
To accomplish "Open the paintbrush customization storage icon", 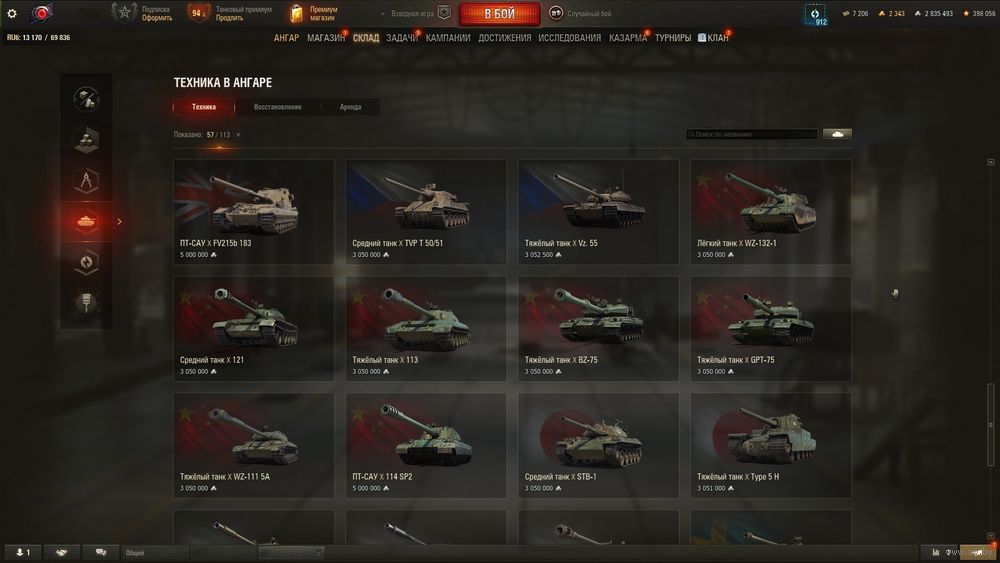I will pos(86,302).
